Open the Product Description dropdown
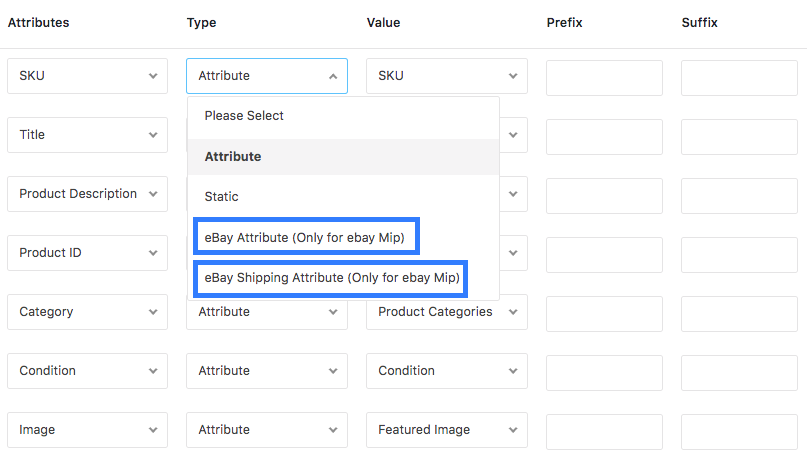 tap(87, 194)
